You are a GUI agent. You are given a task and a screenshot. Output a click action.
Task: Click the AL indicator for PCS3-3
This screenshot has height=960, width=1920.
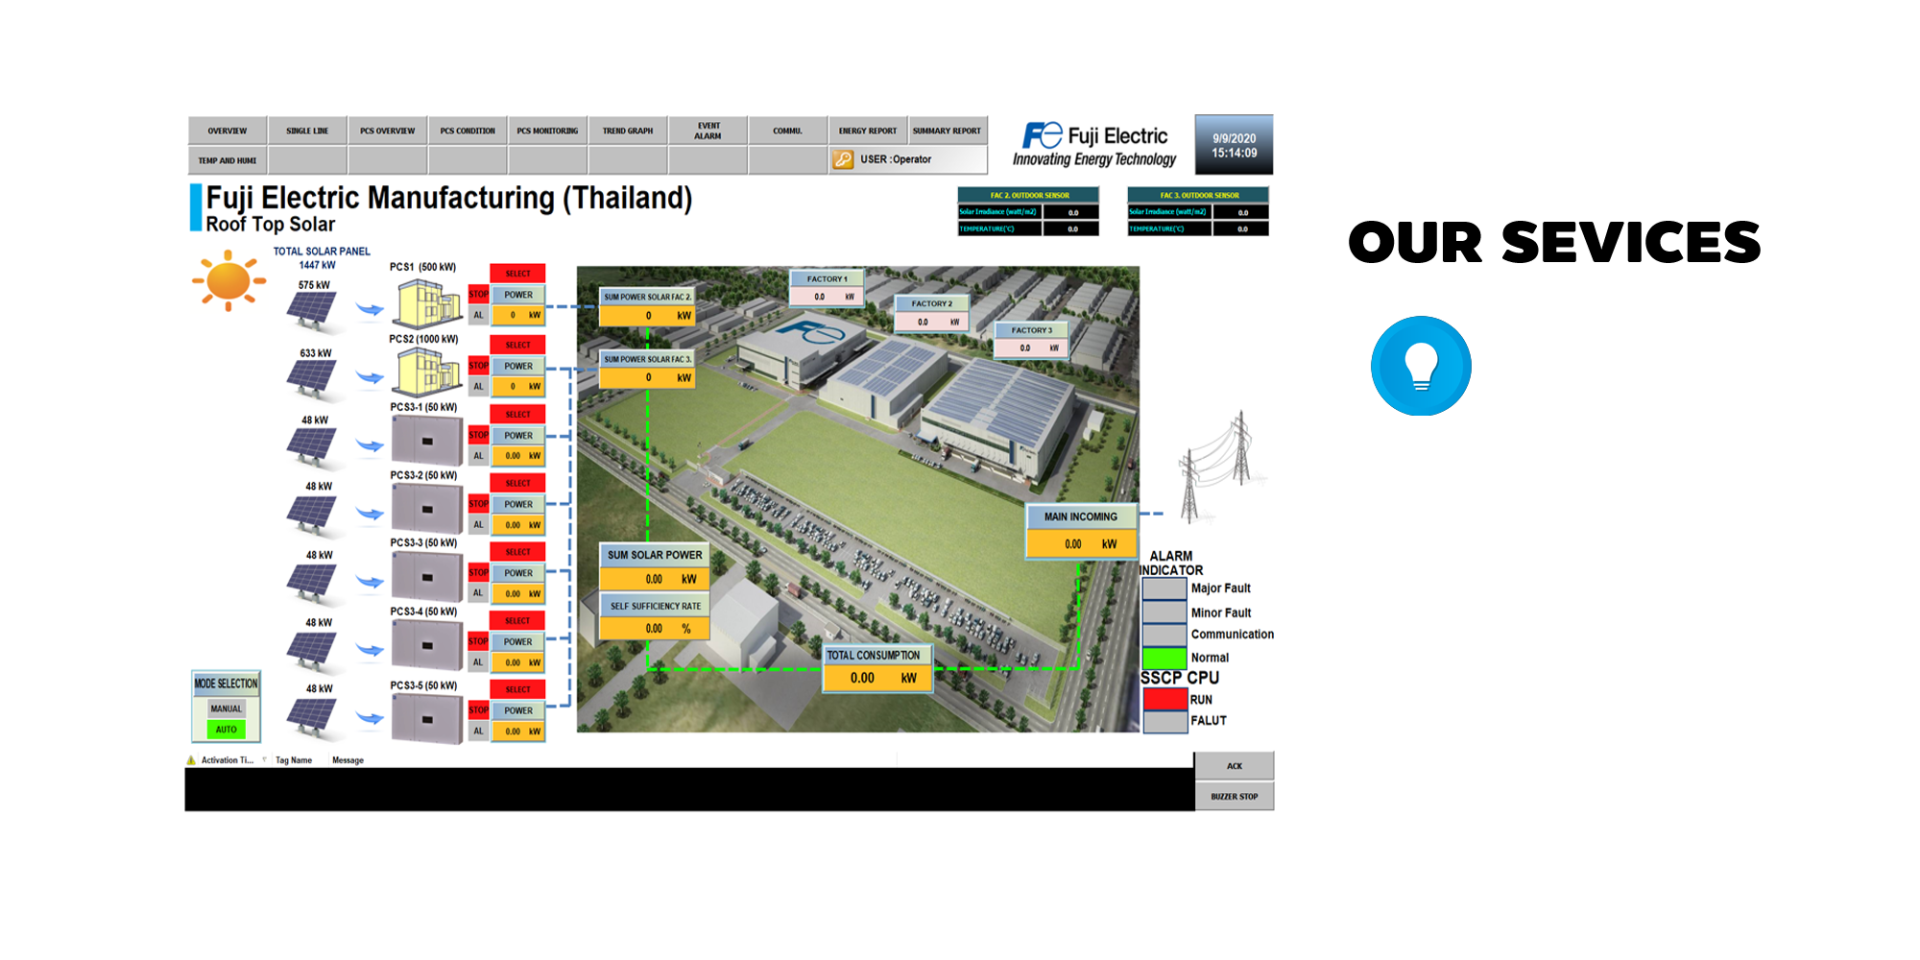click(478, 593)
